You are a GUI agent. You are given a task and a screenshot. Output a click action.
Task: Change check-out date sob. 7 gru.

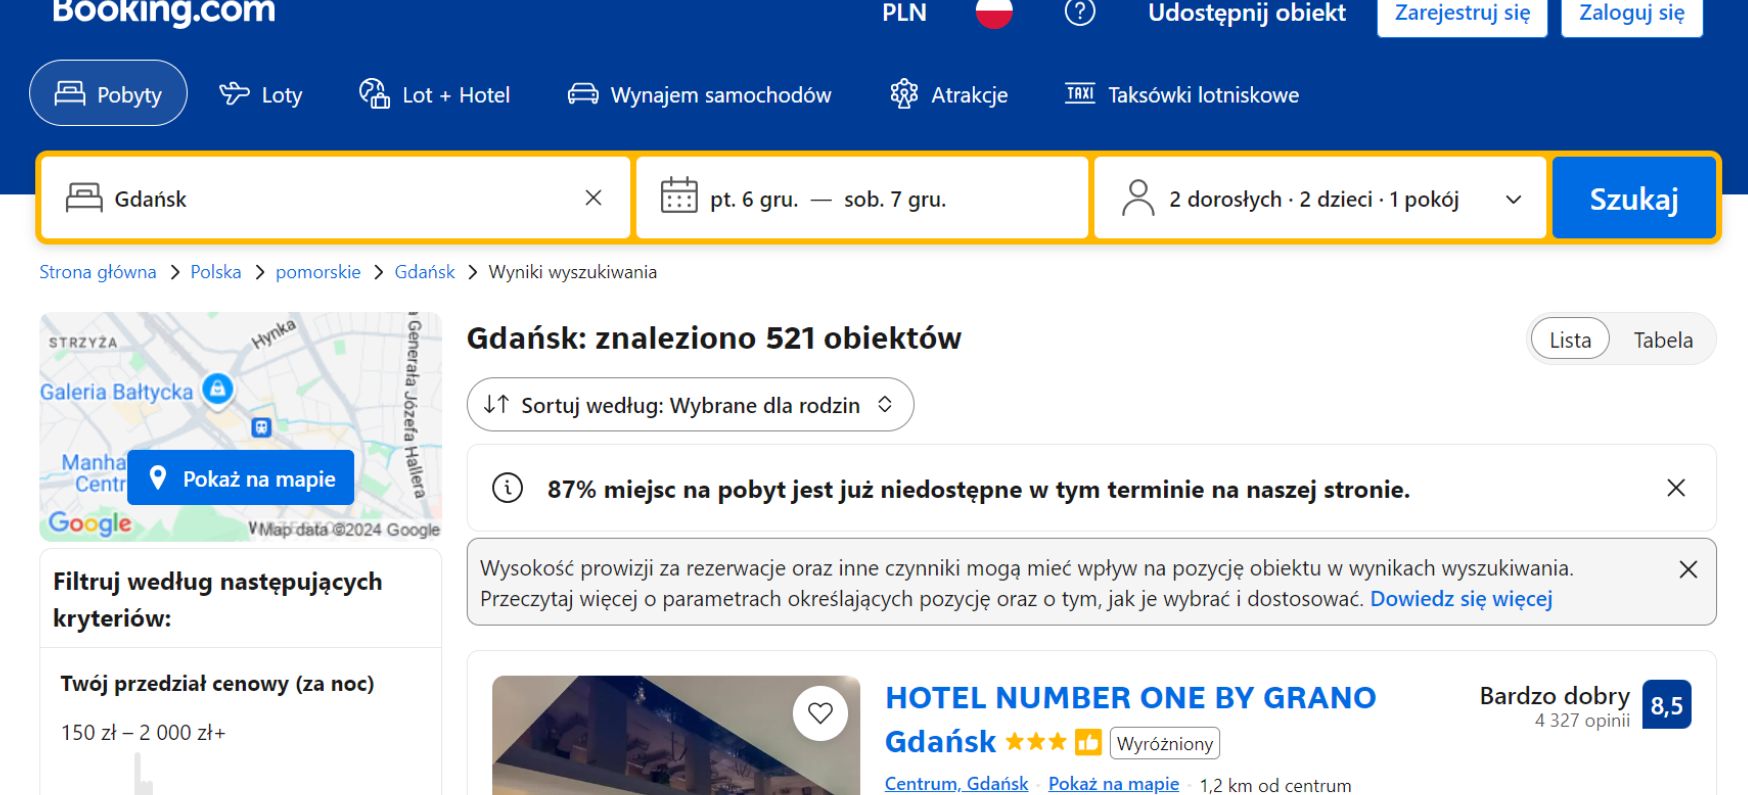click(895, 199)
